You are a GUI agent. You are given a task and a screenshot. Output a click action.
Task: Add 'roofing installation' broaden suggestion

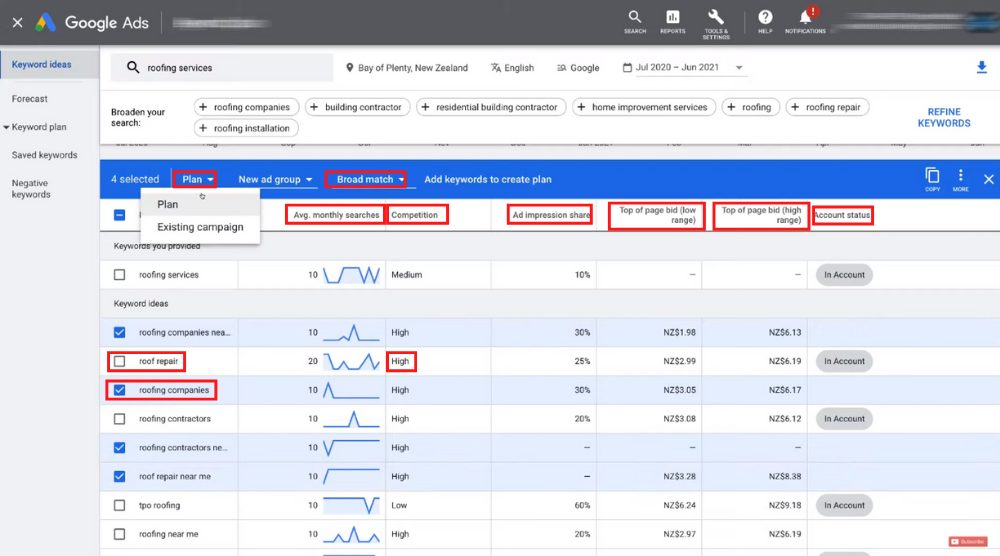click(x=246, y=128)
